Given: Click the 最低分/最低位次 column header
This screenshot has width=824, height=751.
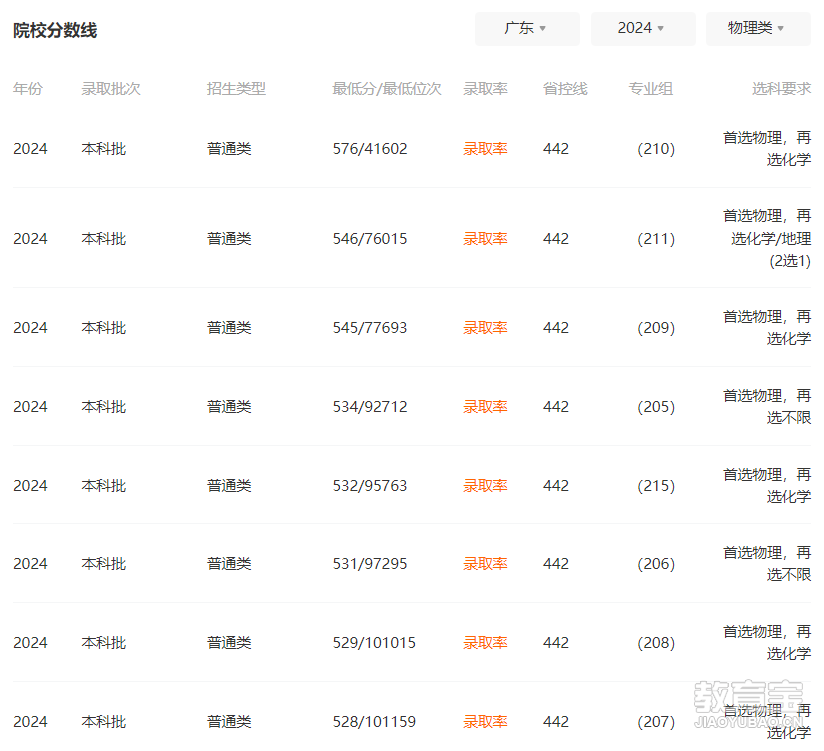Looking at the screenshot, I should click(387, 89).
